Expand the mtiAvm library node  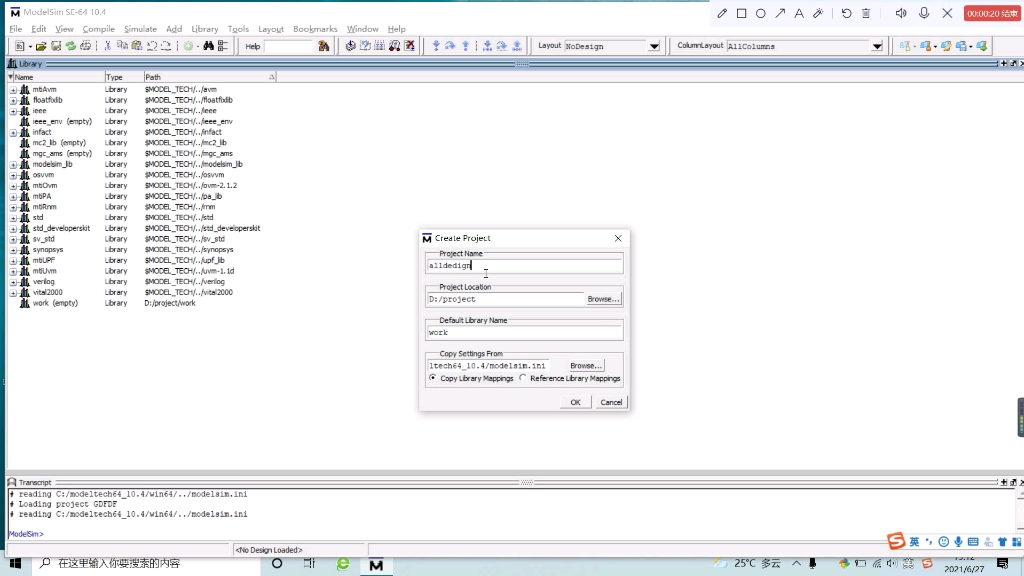13,89
